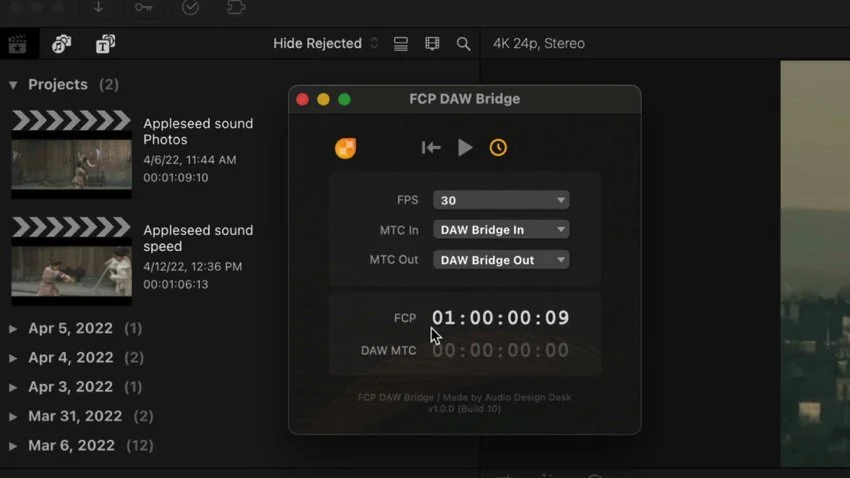Open the MTC In dropdown
Viewport: 850px width, 478px height.
click(x=501, y=230)
